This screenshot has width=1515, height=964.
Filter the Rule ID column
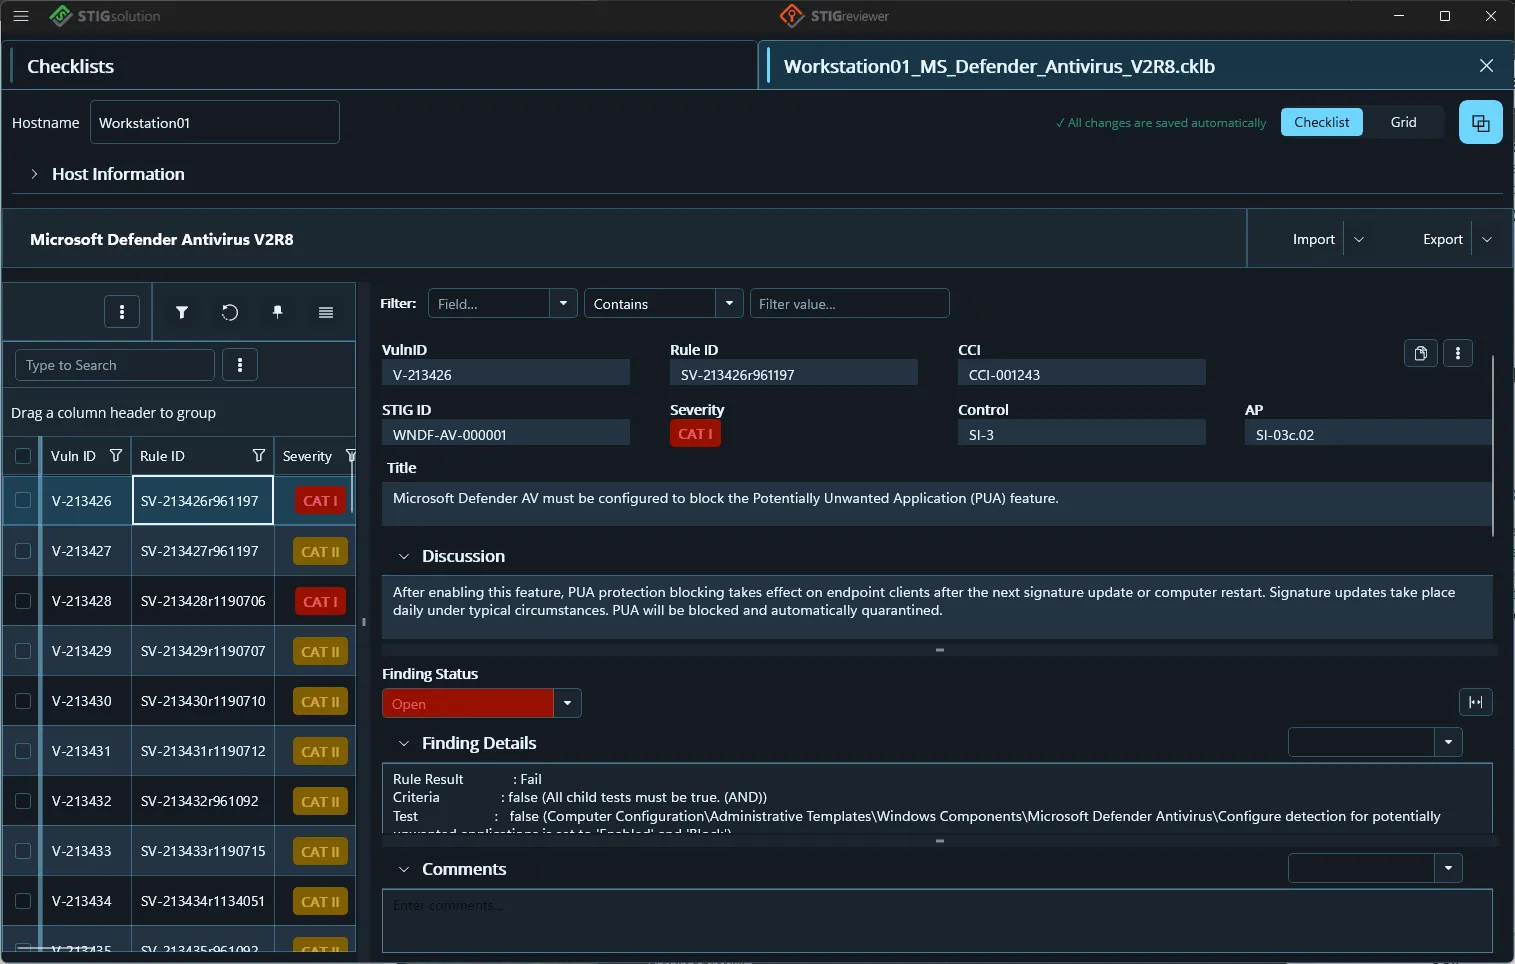click(x=259, y=456)
